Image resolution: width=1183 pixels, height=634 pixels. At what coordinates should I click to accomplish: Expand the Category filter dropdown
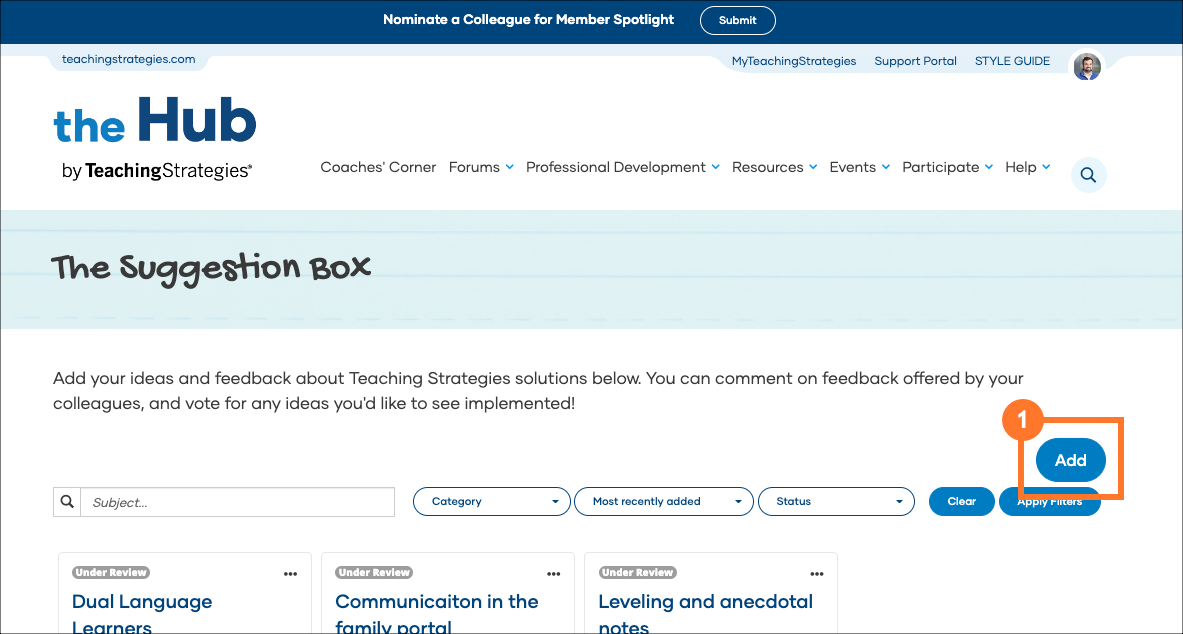click(x=491, y=502)
